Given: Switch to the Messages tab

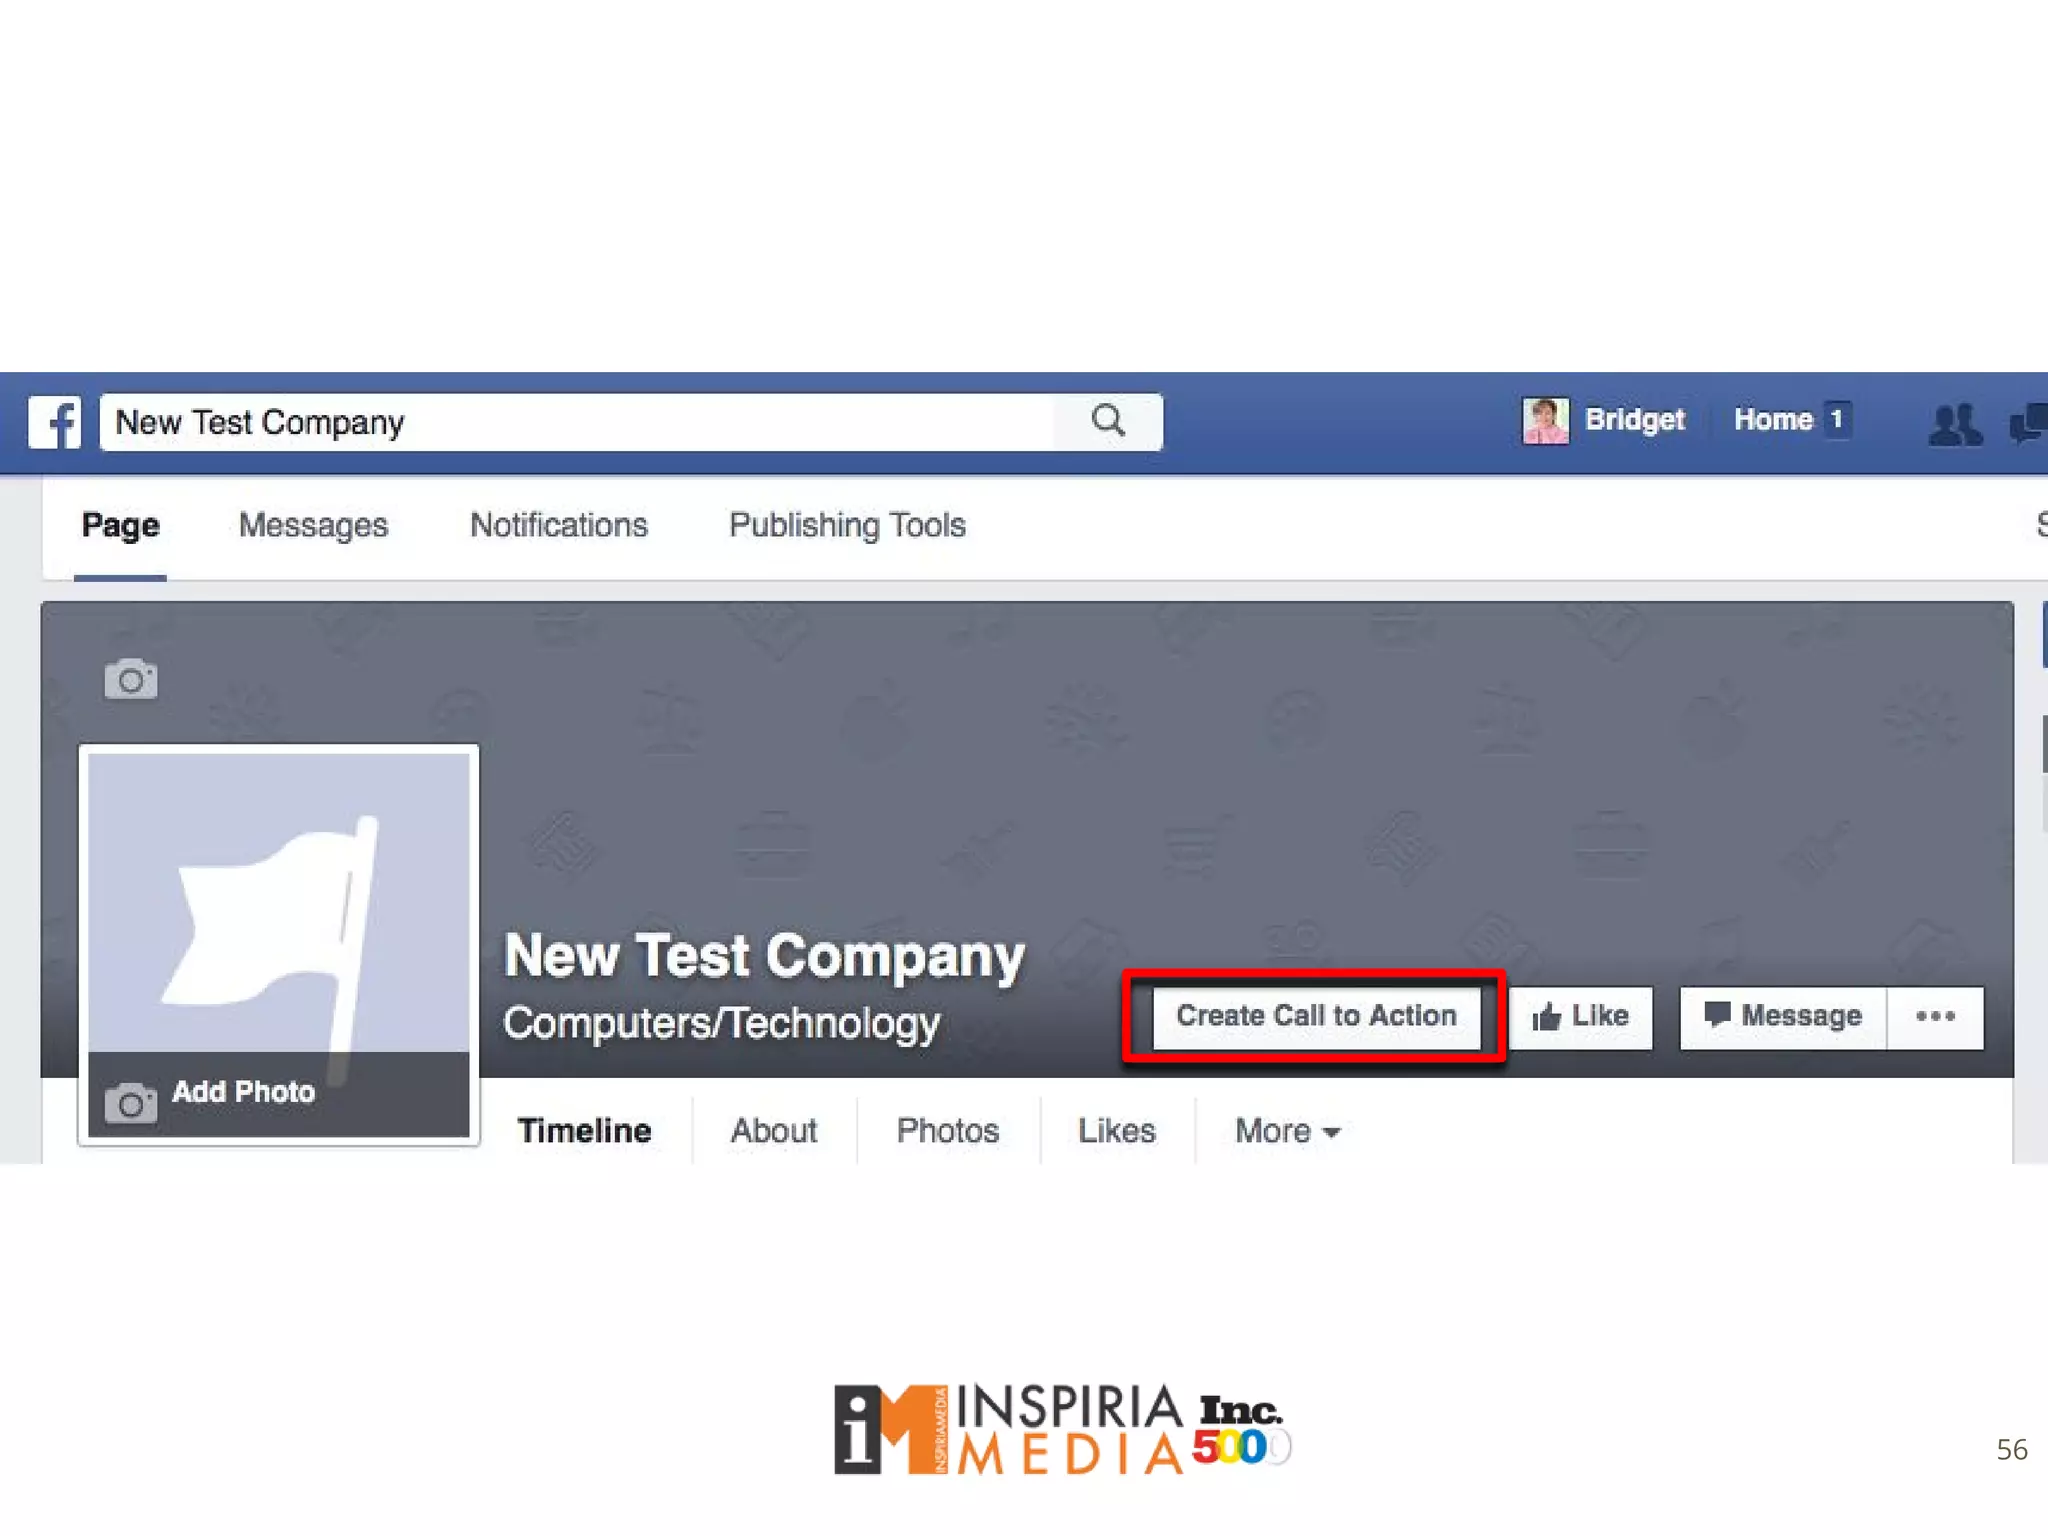Looking at the screenshot, I should click(x=313, y=525).
